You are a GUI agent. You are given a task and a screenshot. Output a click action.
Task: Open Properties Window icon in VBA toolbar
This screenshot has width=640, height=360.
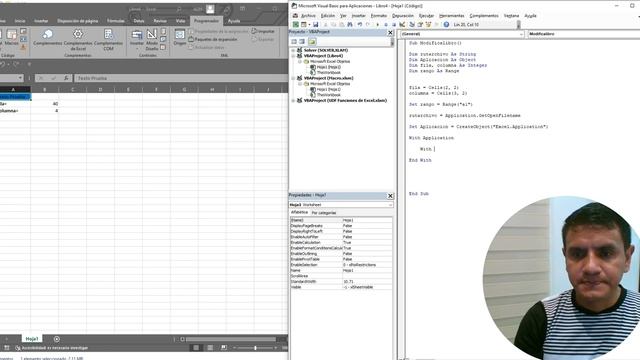420,24
